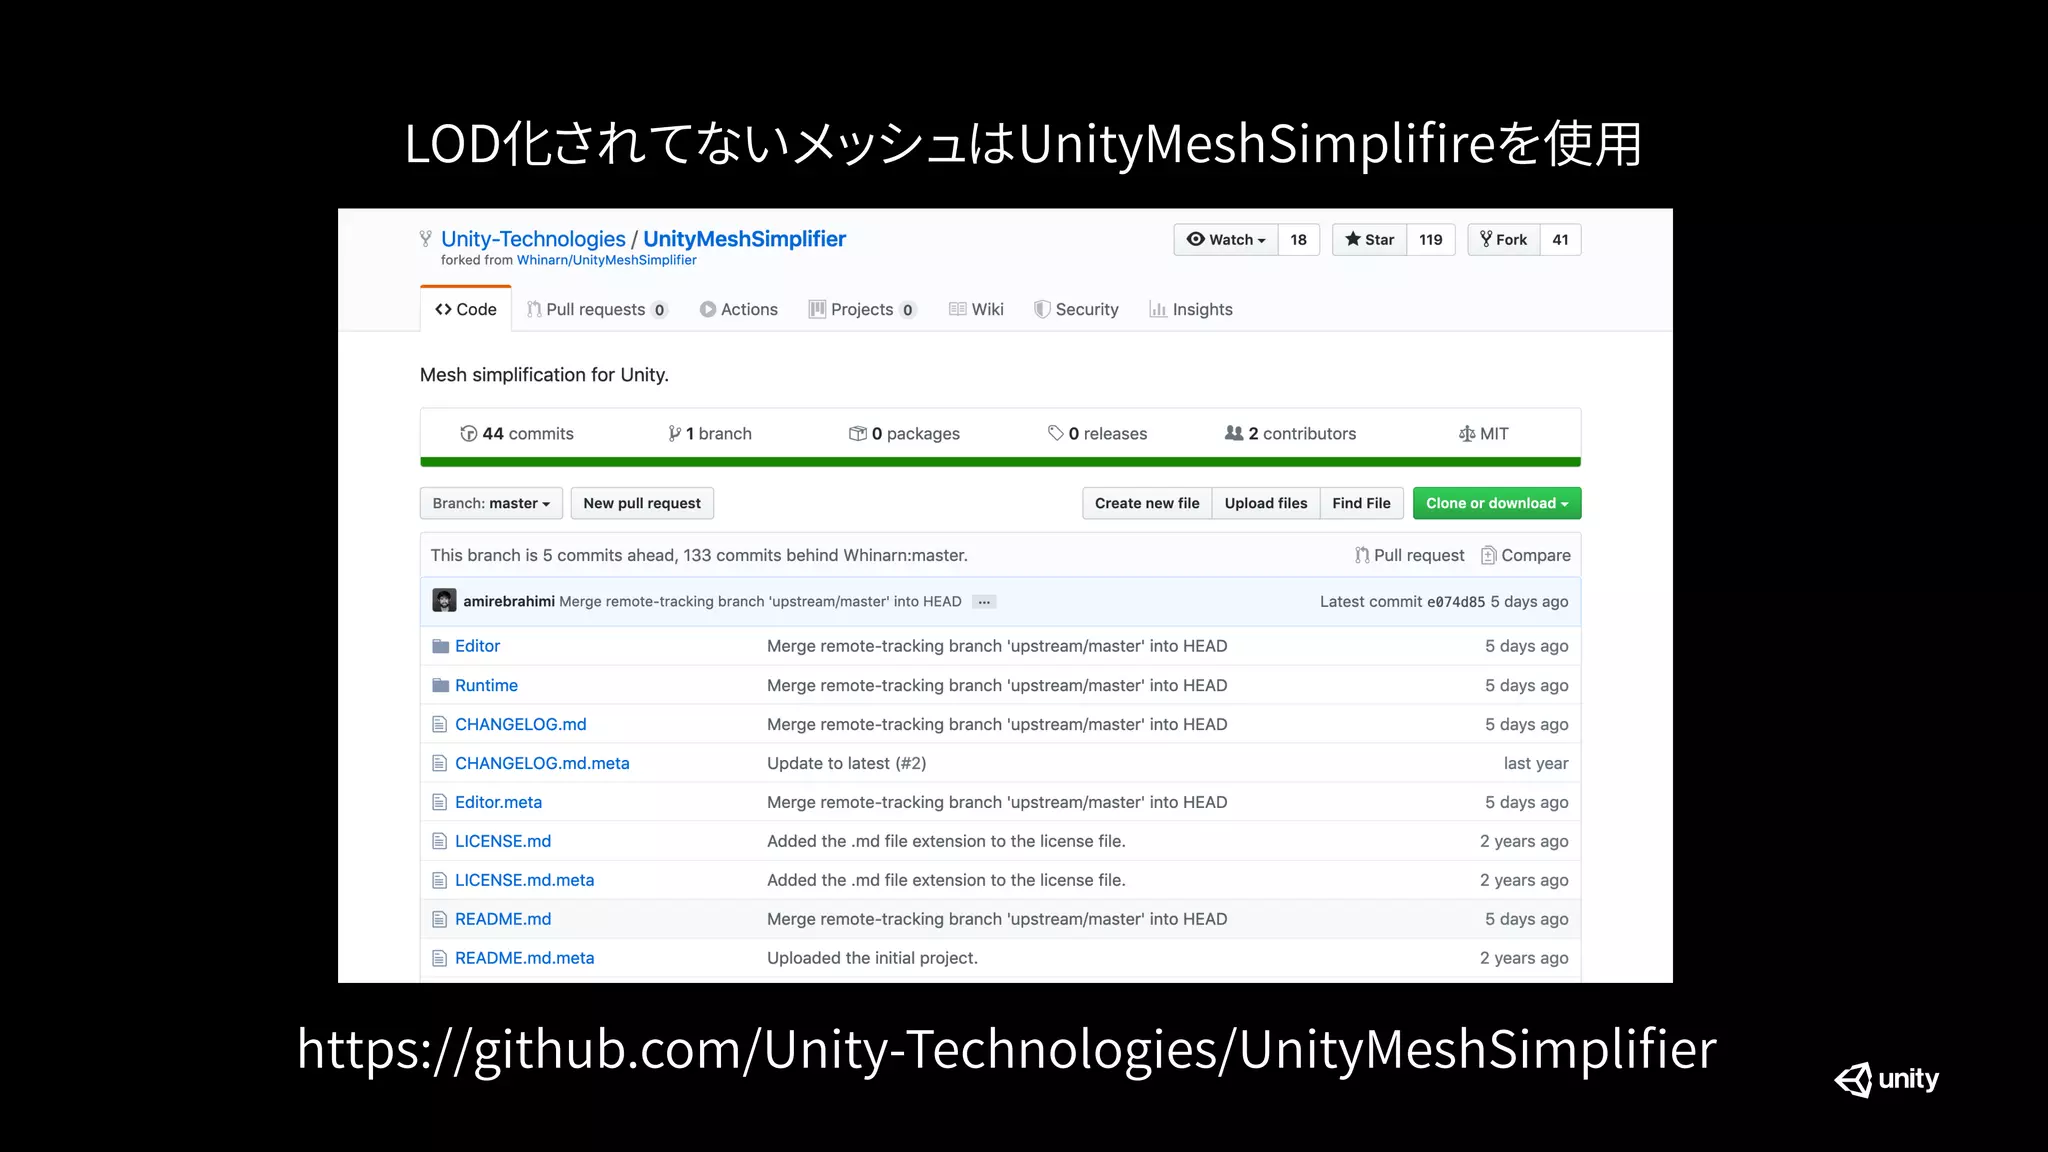Switch to the Wiki tab
Image resolution: width=2048 pixels, height=1152 pixels.
[976, 309]
